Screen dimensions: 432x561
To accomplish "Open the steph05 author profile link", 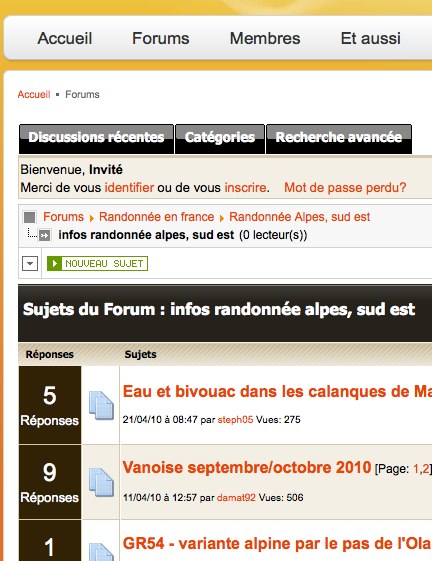I will point(235,420).
